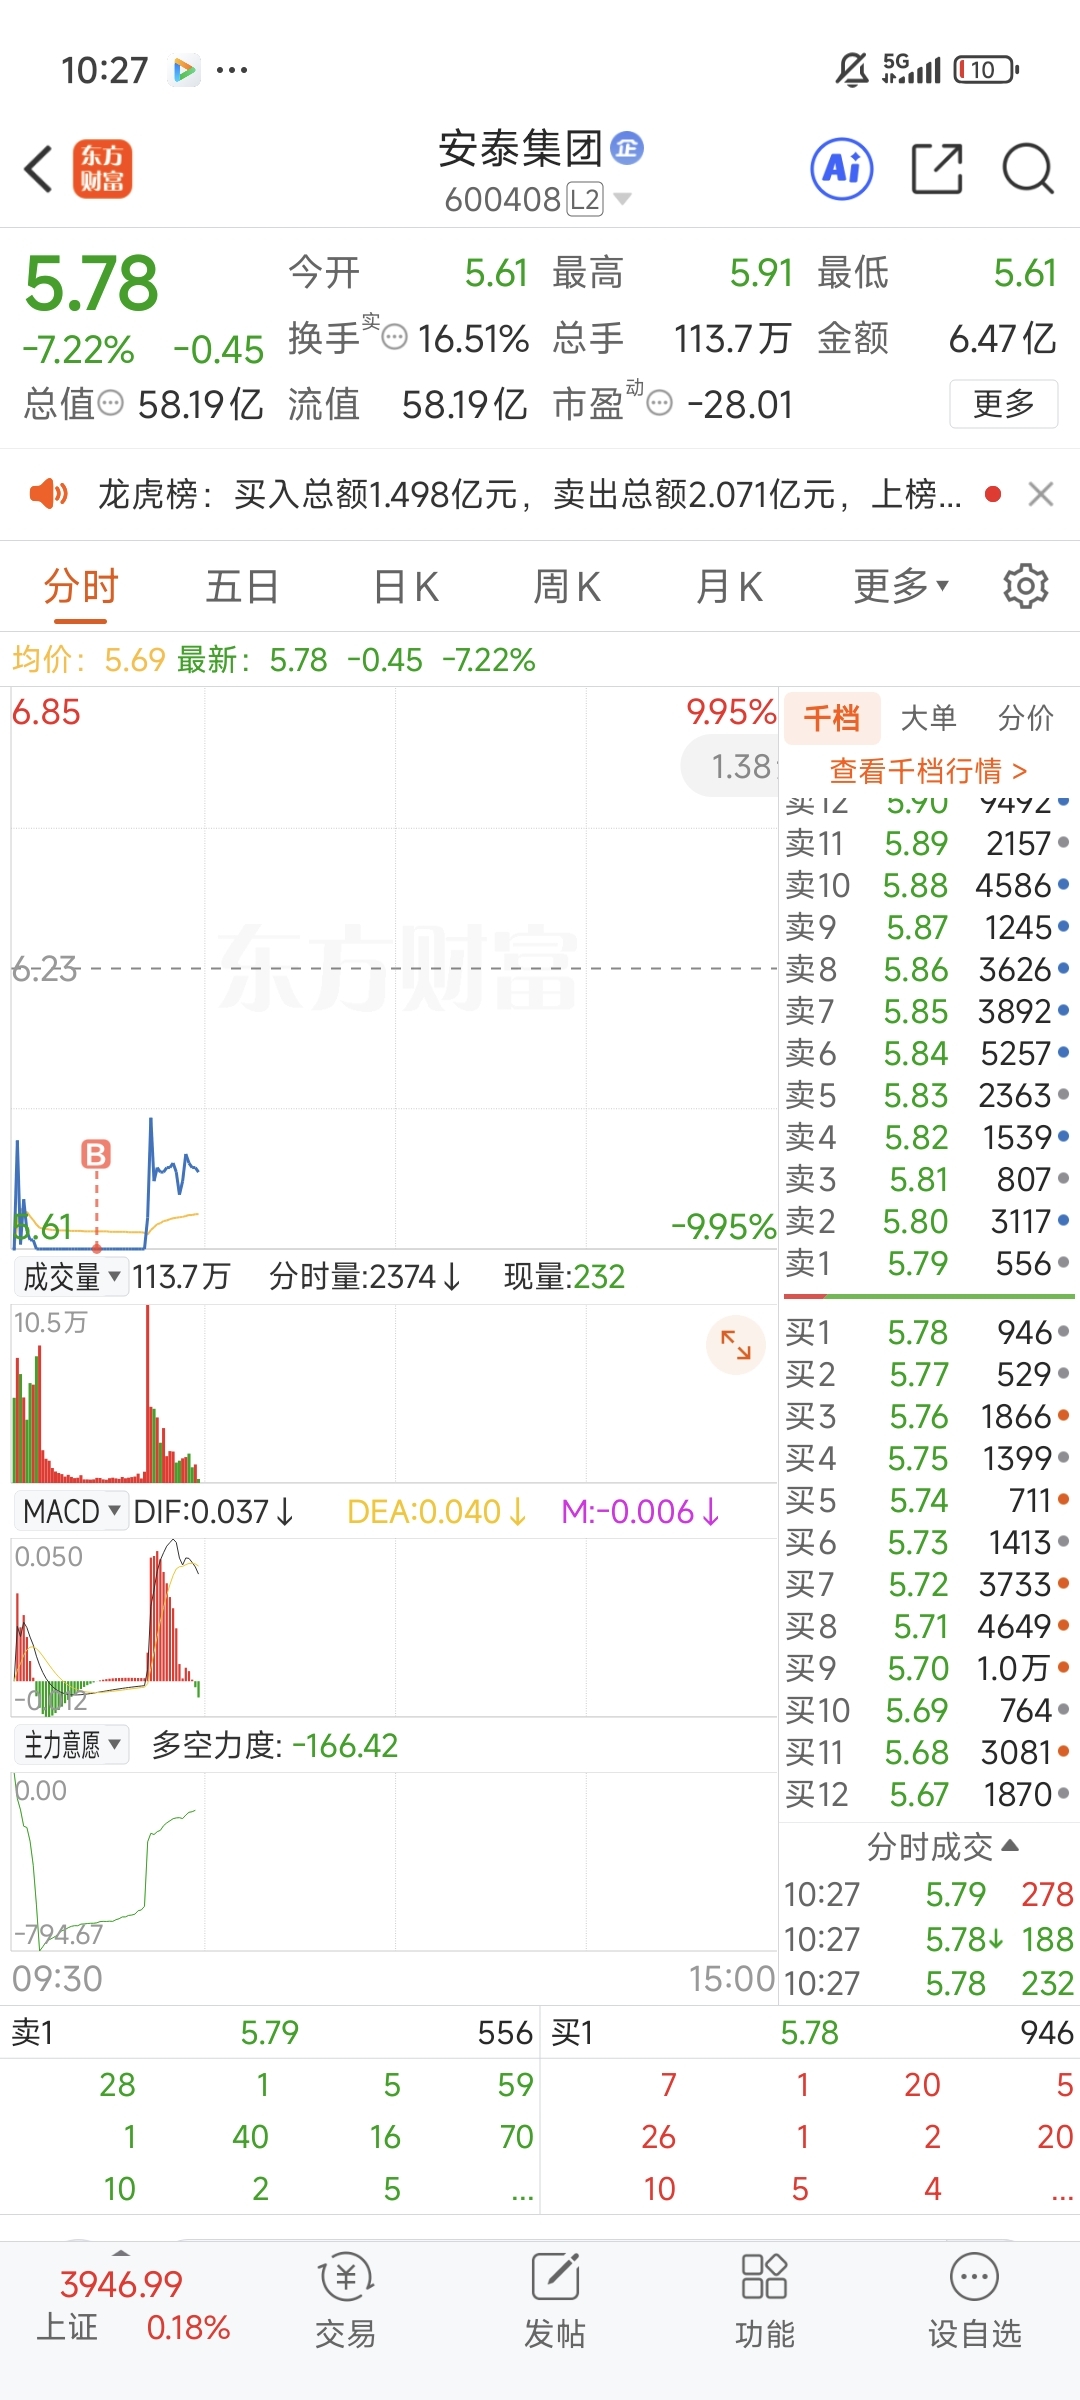Tap the 更多 button in quote summary
This screenshot has height=2400, width=1080.
pos(1003,404)
